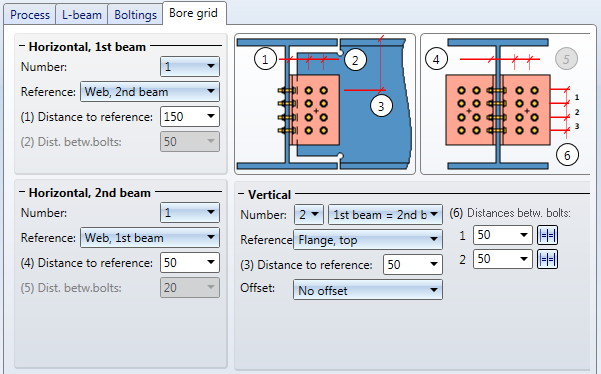
Task: Open the Web, 2nd beam reference dropdown
Action: tap(150, 92)
